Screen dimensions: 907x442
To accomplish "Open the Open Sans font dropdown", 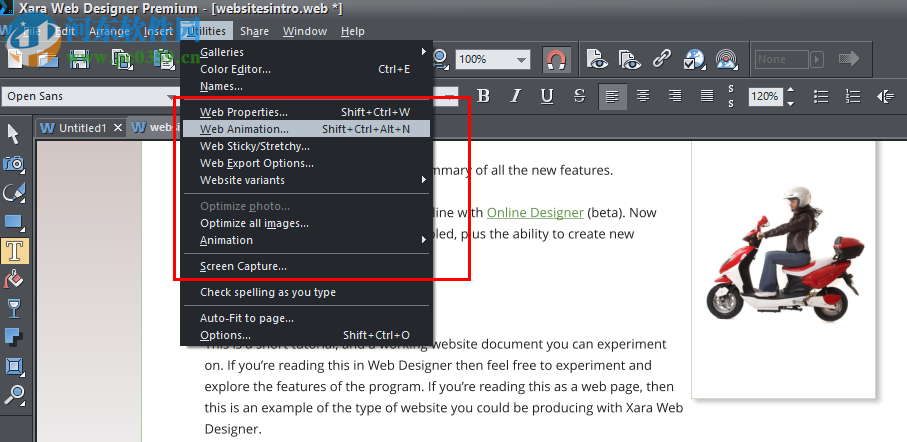I will click(x=171, y=97).
